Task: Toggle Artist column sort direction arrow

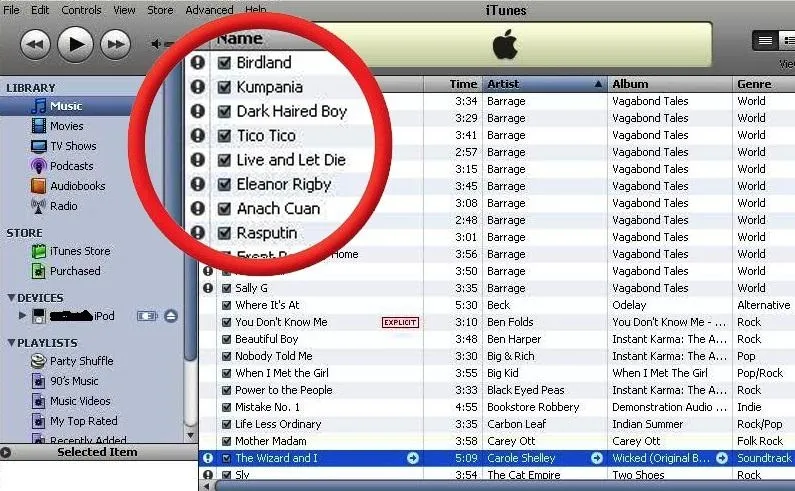Action: (x=598, y=84)
